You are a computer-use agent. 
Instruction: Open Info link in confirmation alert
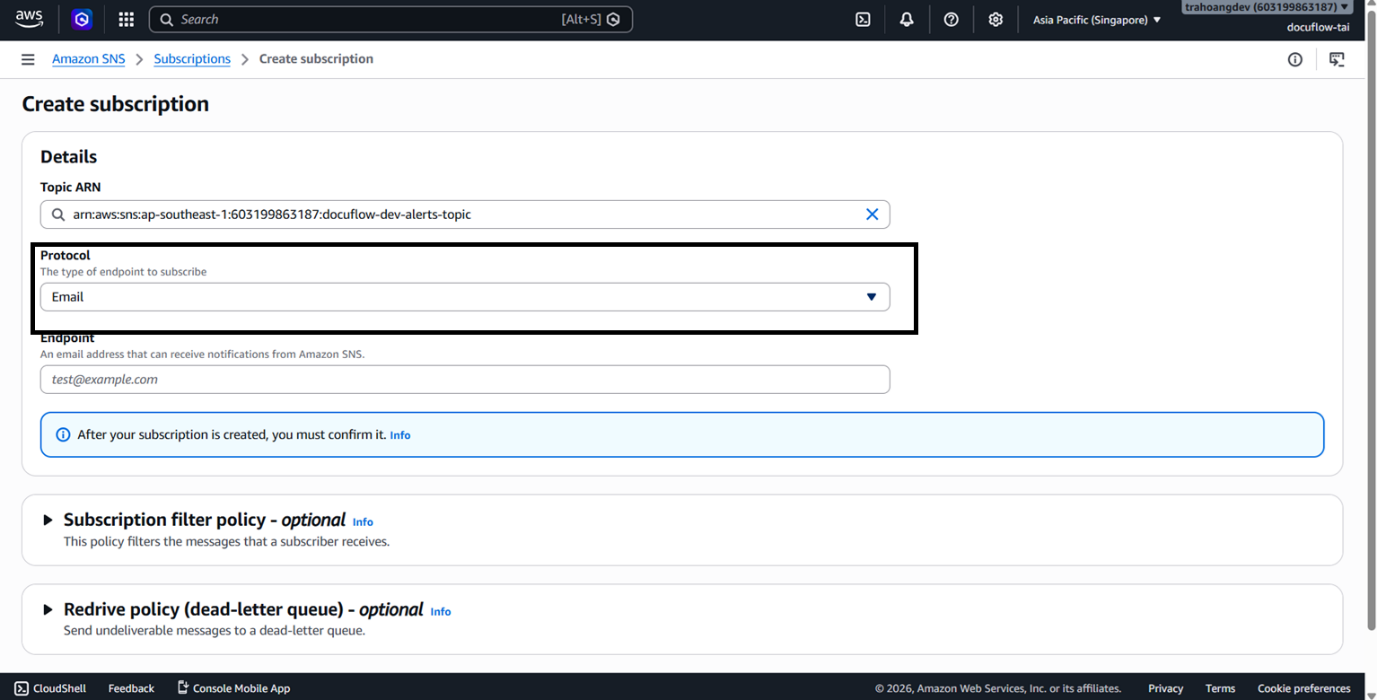click(400, 435)
